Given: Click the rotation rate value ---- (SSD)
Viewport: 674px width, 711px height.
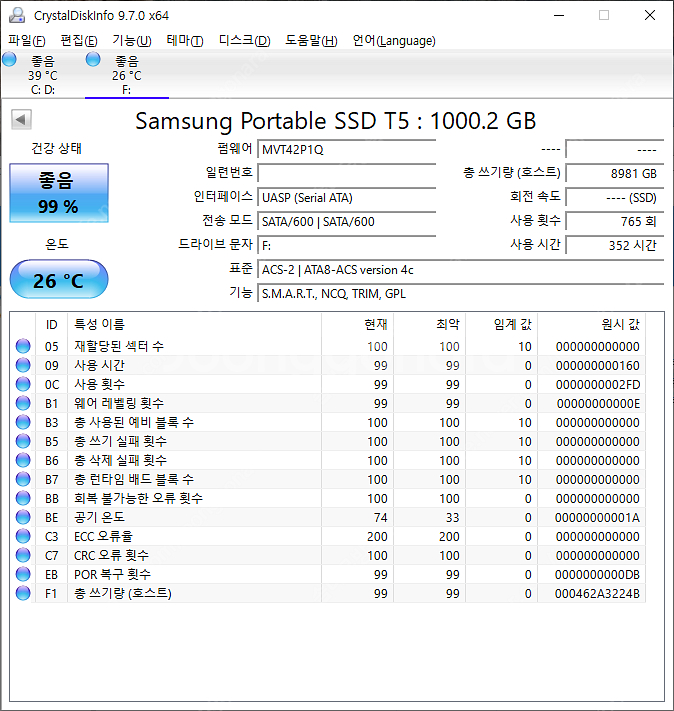Looking at the screenshot, I should click(x=615, y=198).
